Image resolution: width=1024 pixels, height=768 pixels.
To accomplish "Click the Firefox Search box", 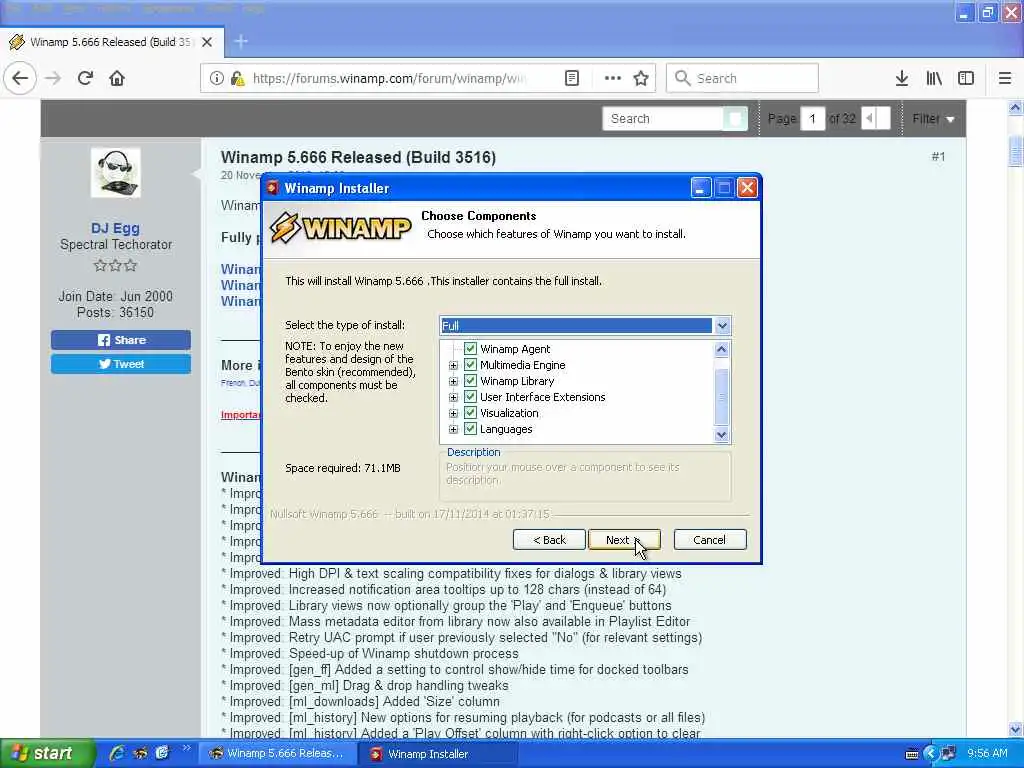I will click(743, 78).
